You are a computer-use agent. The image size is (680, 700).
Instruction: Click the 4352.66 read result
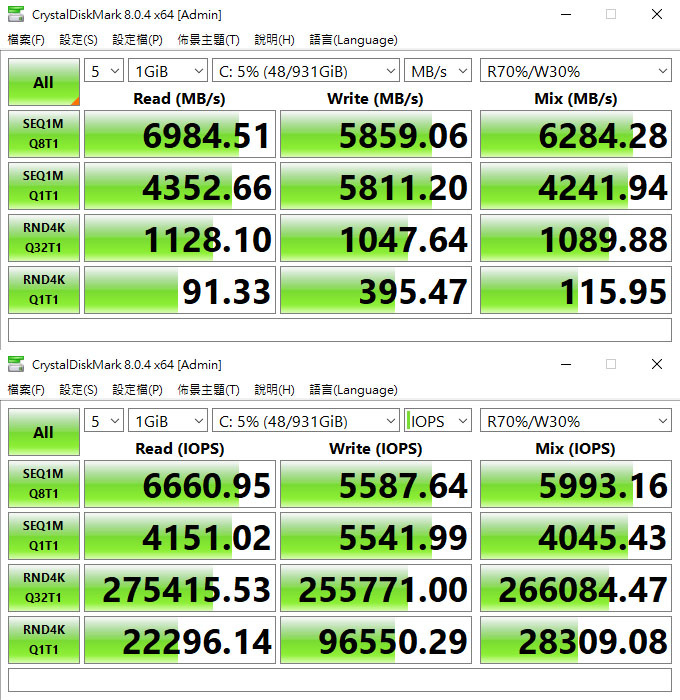[x=180, y=186]
